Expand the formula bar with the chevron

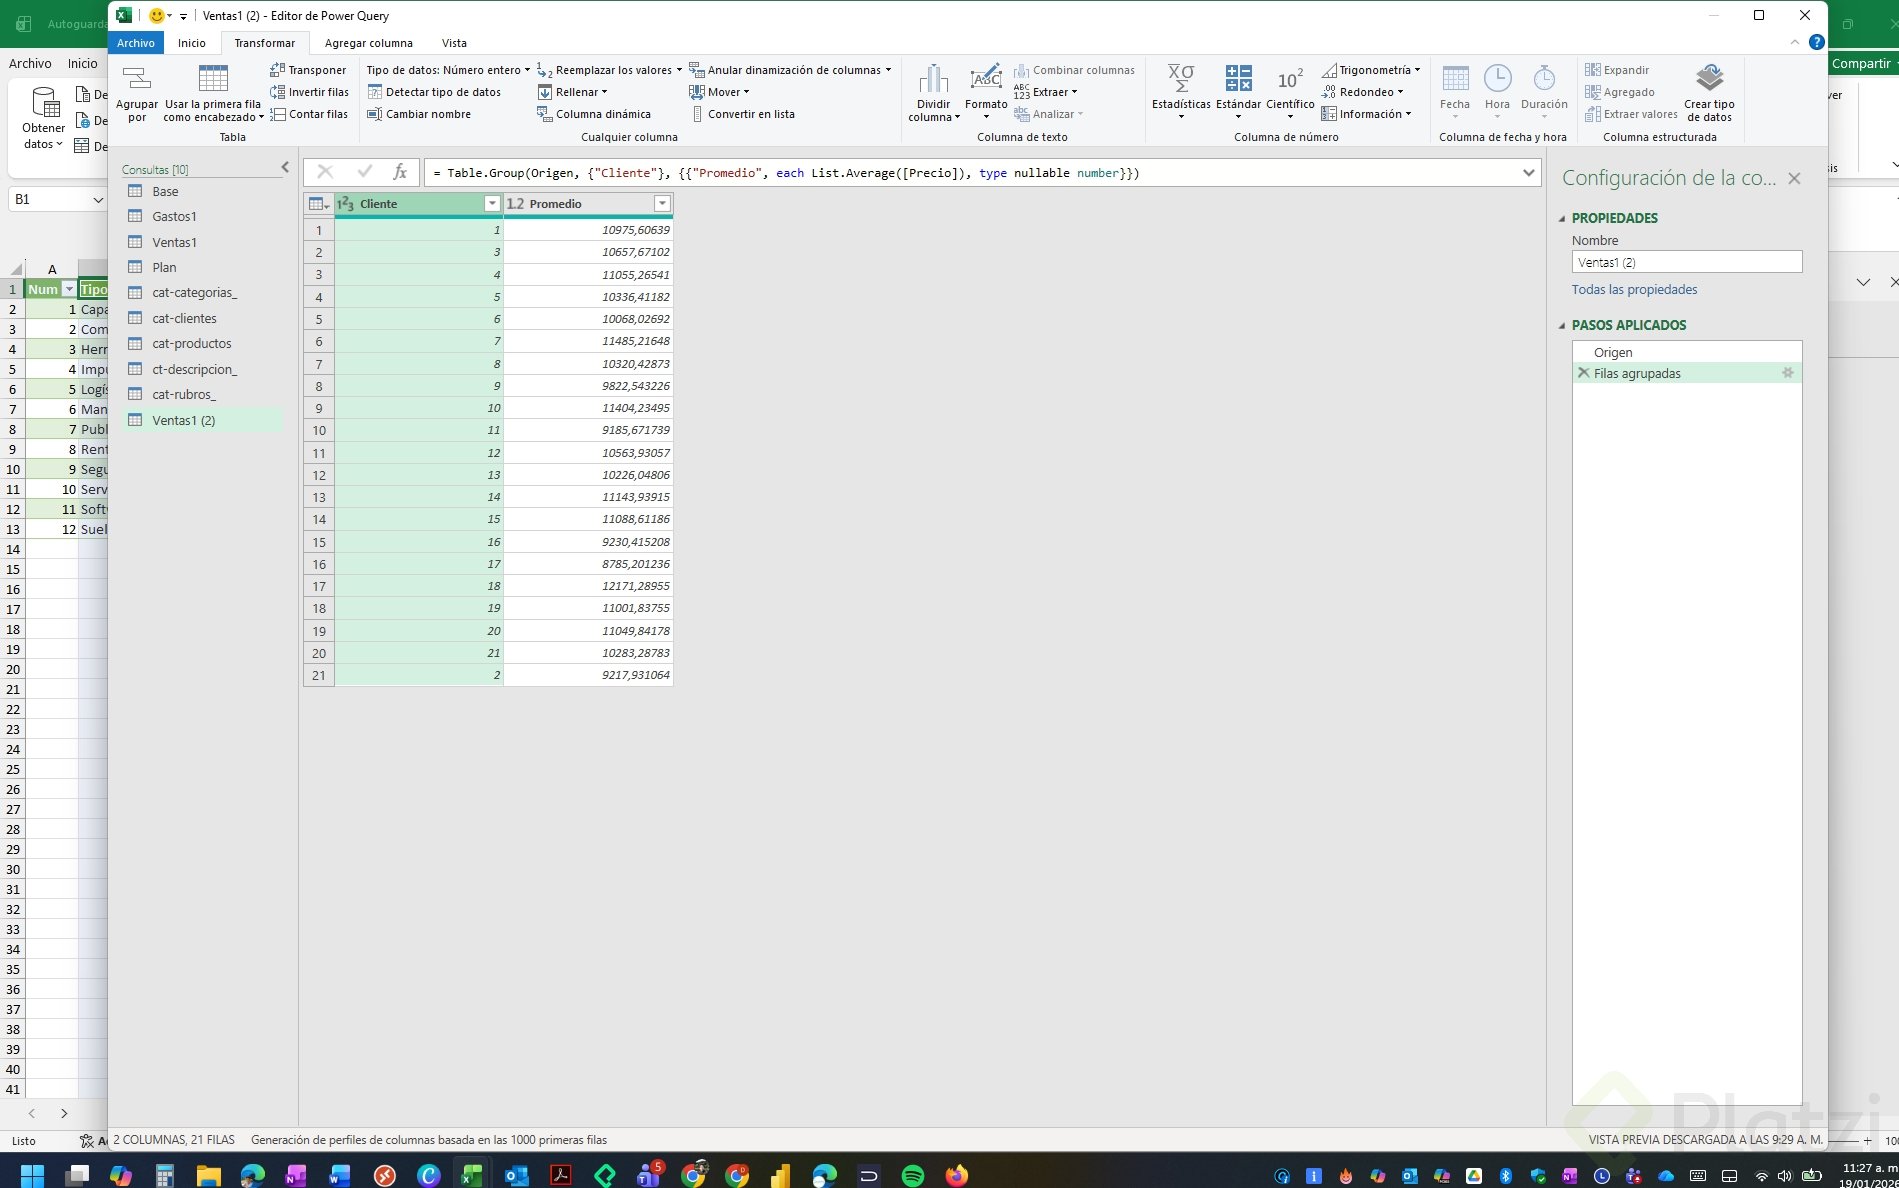click(1528, 173)
